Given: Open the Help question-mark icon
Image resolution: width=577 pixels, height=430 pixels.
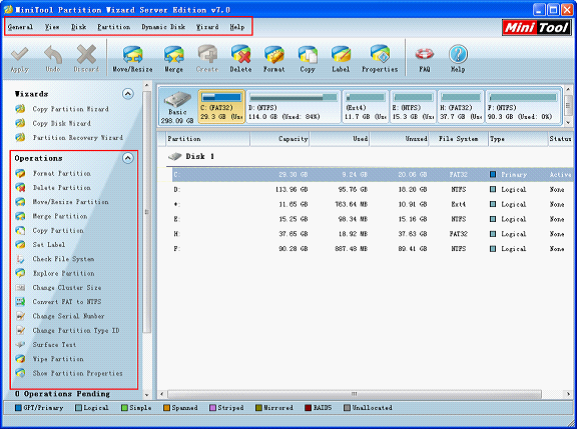Looking at the screenshot, I should point(458,55).
